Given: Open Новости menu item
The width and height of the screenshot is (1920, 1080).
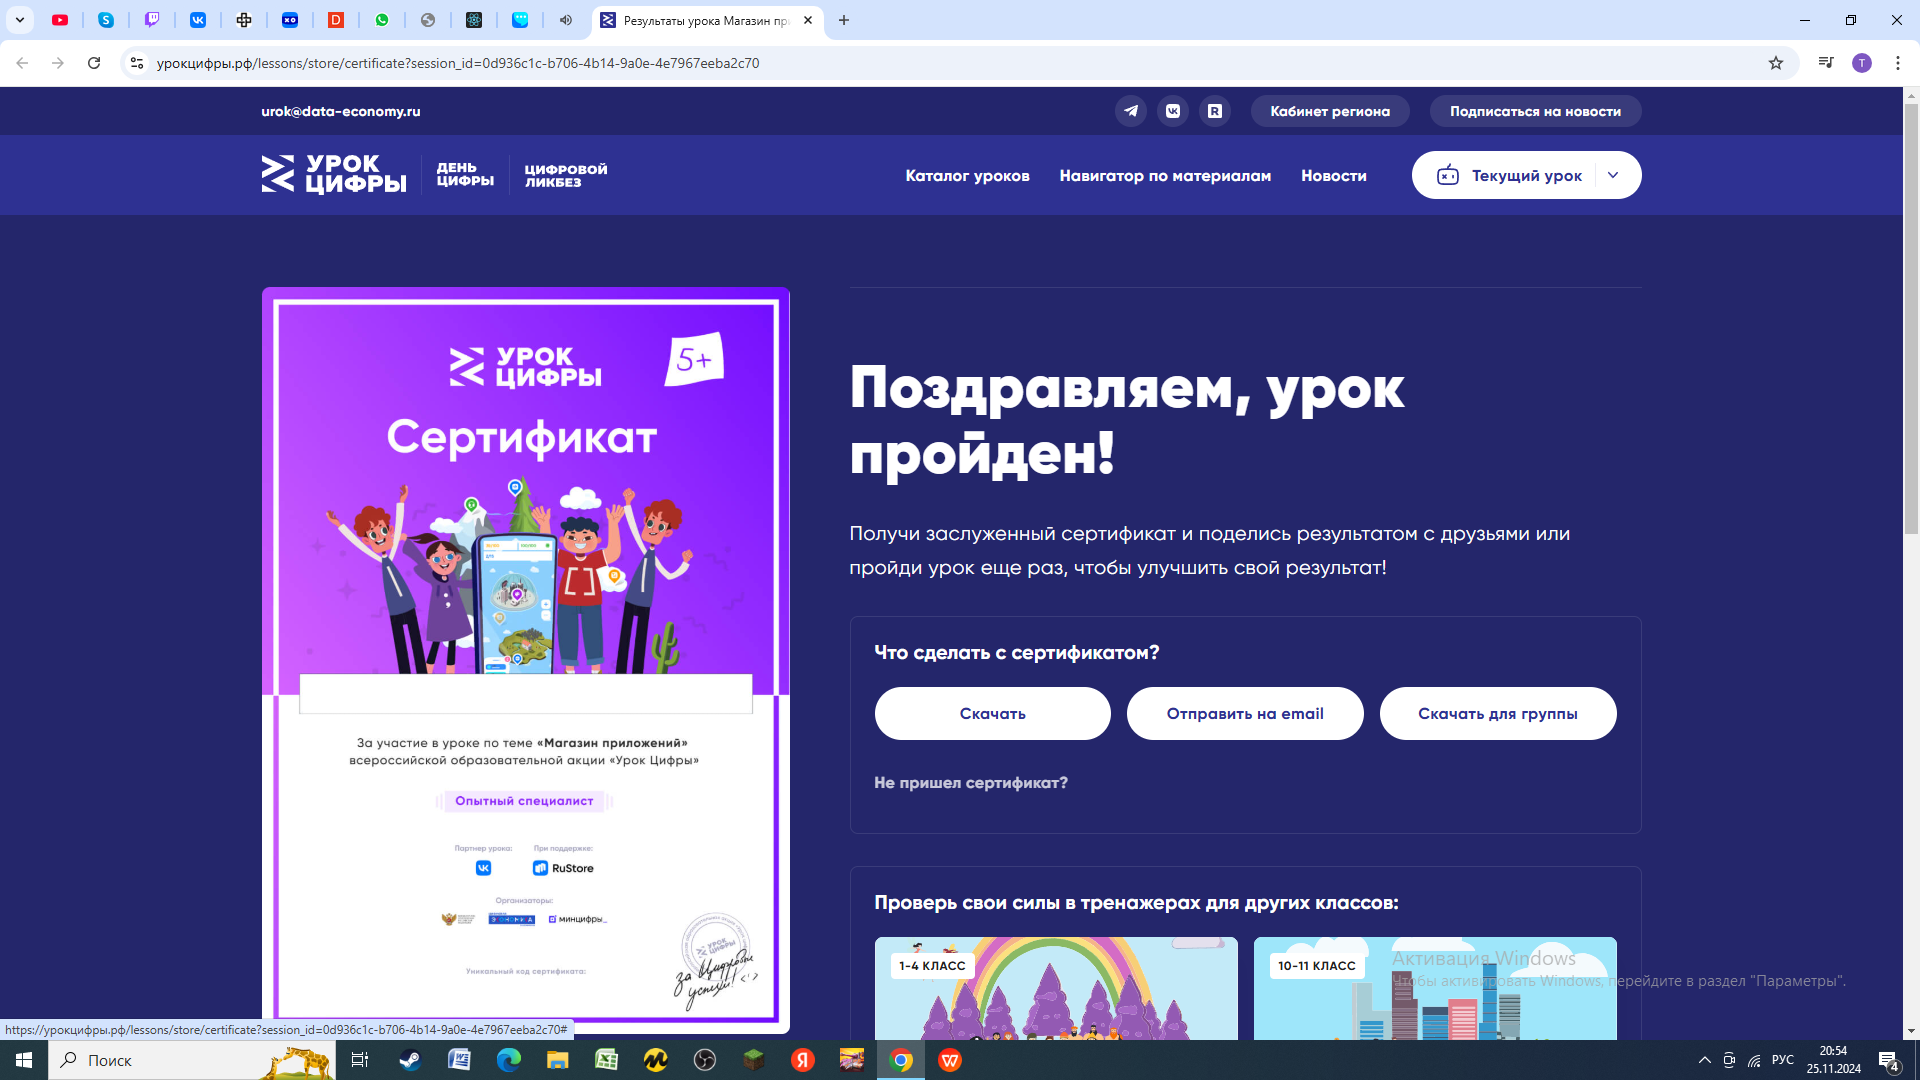Looking at the screenshot, I should point(1334,175).
